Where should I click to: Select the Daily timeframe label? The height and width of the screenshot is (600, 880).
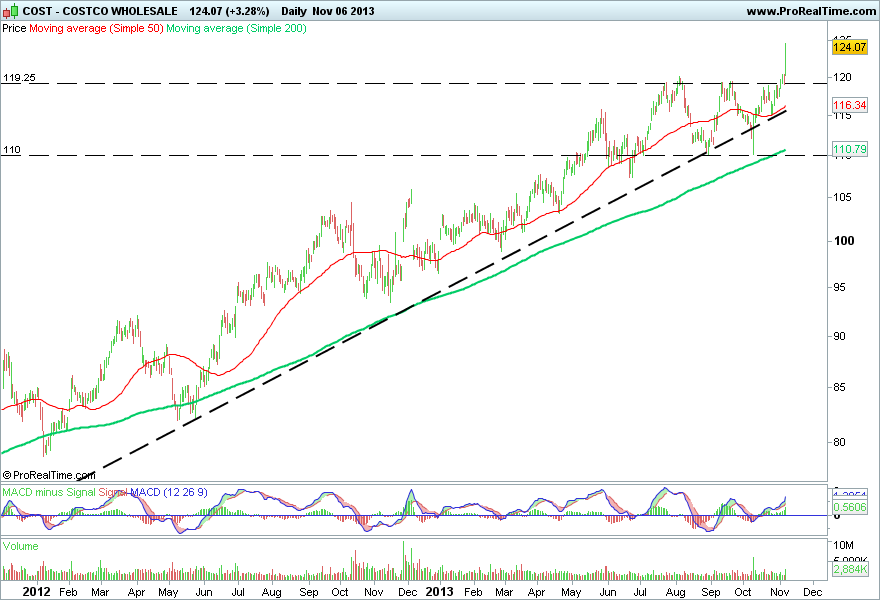294,11
